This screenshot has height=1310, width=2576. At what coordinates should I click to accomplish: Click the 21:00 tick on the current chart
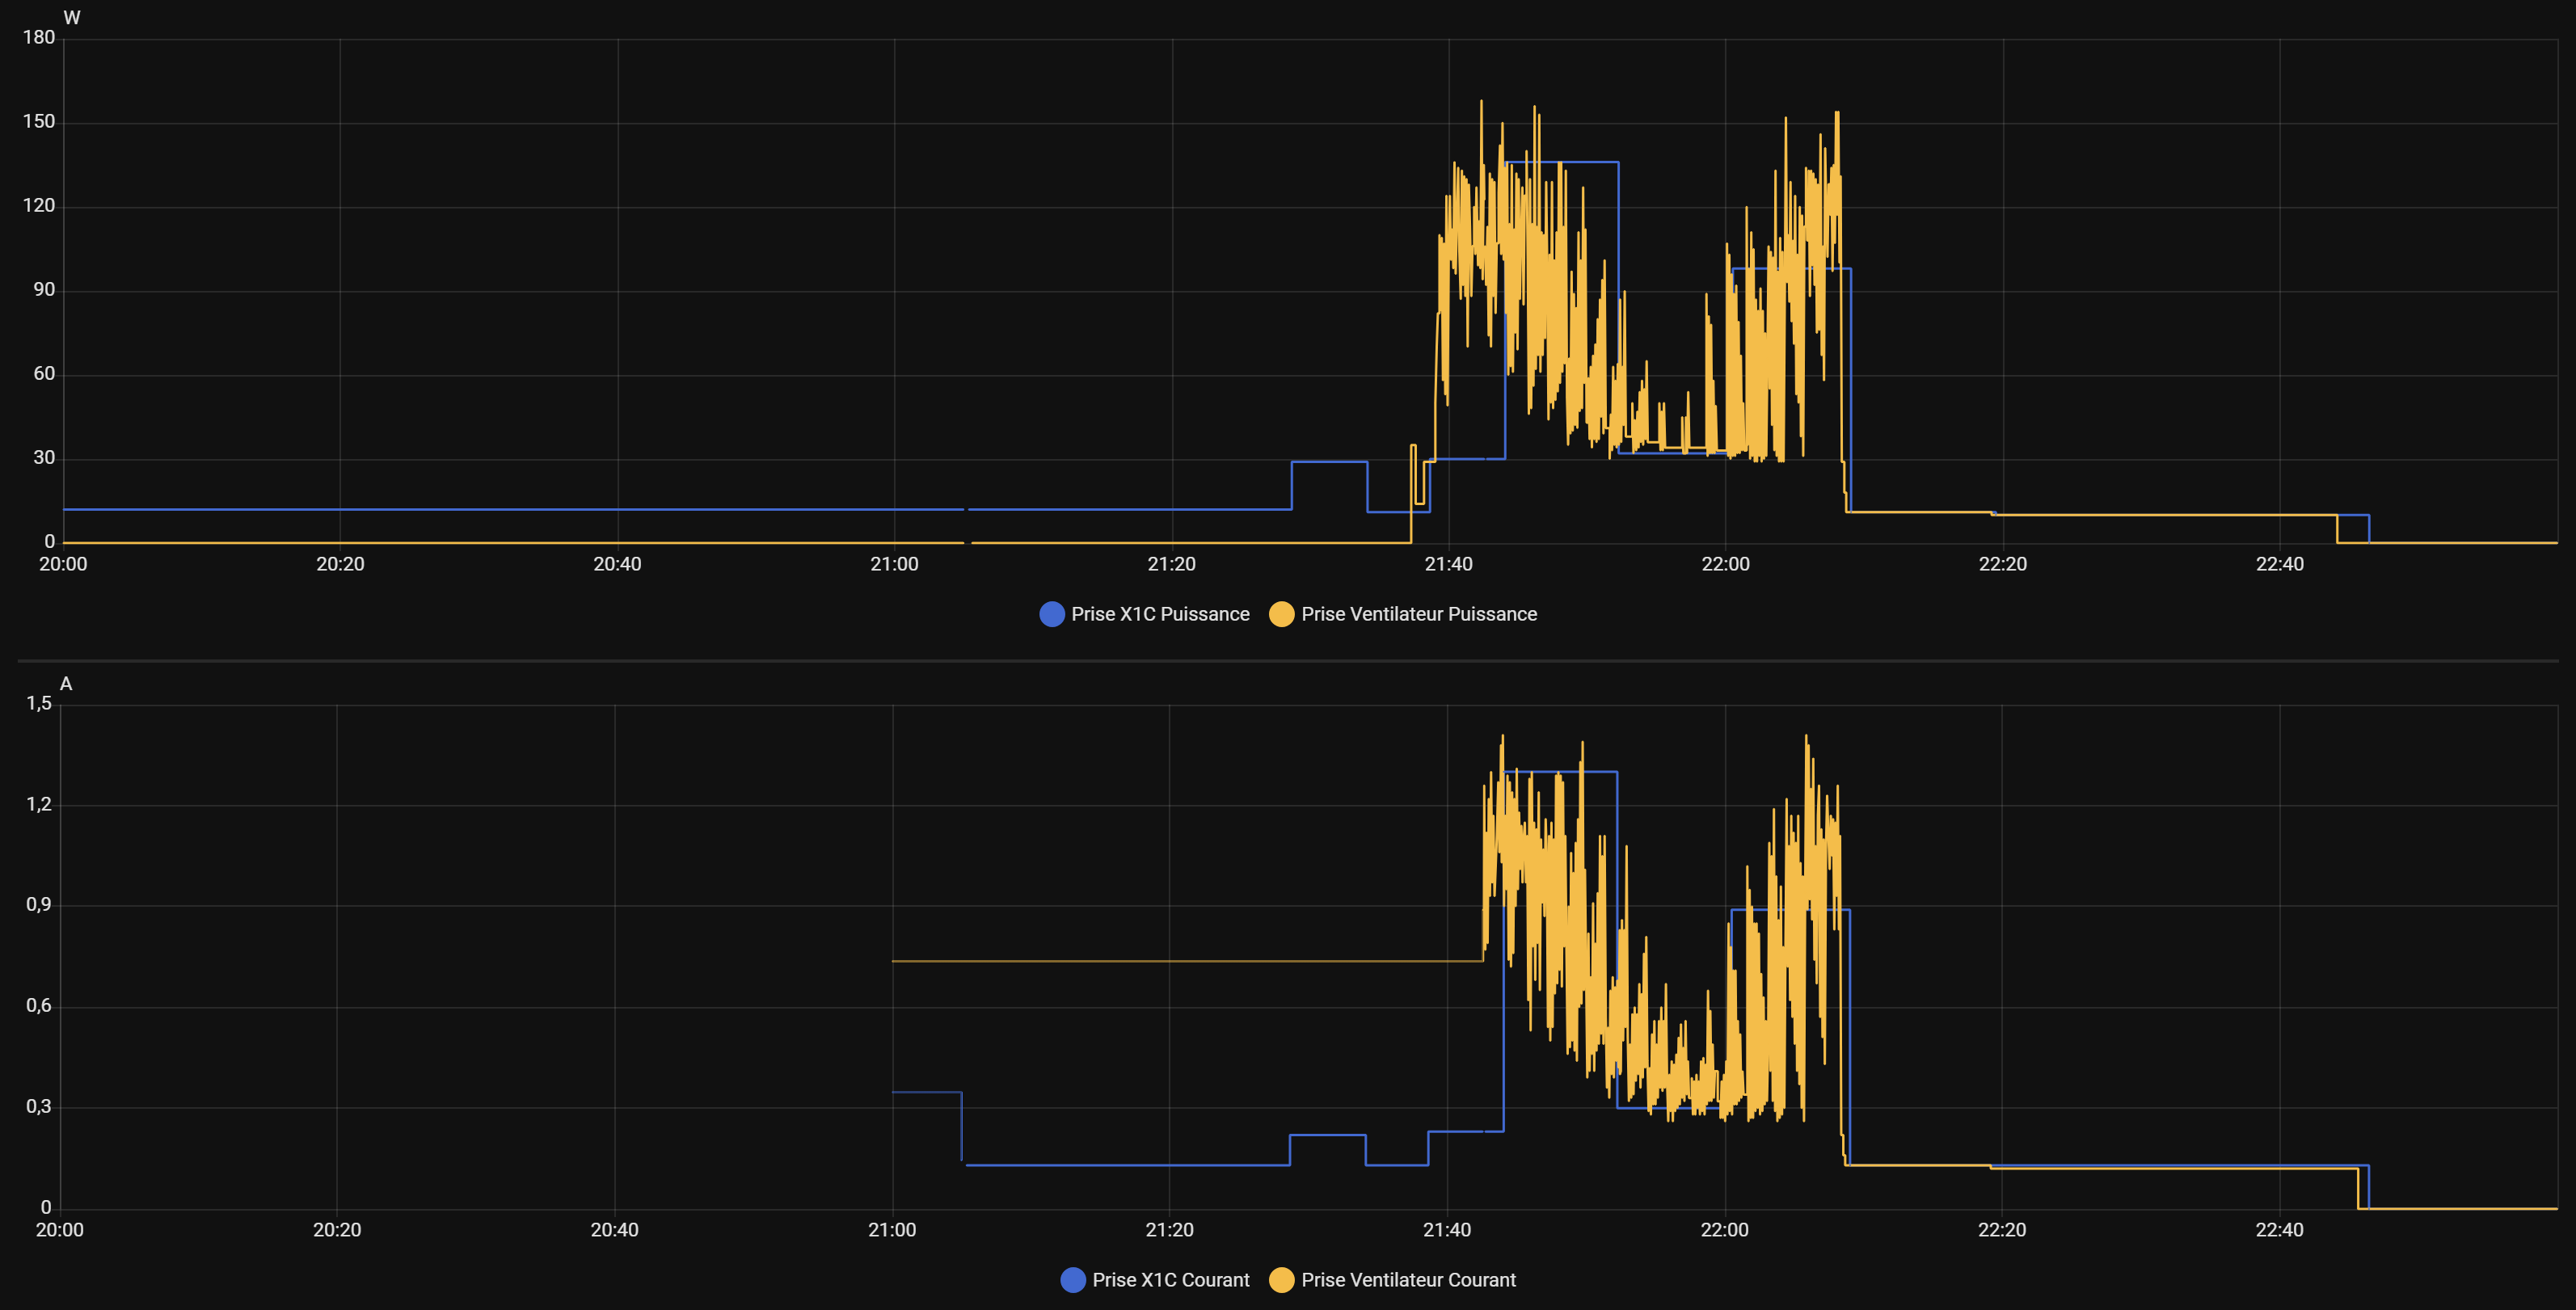(x=892, y=1230)
